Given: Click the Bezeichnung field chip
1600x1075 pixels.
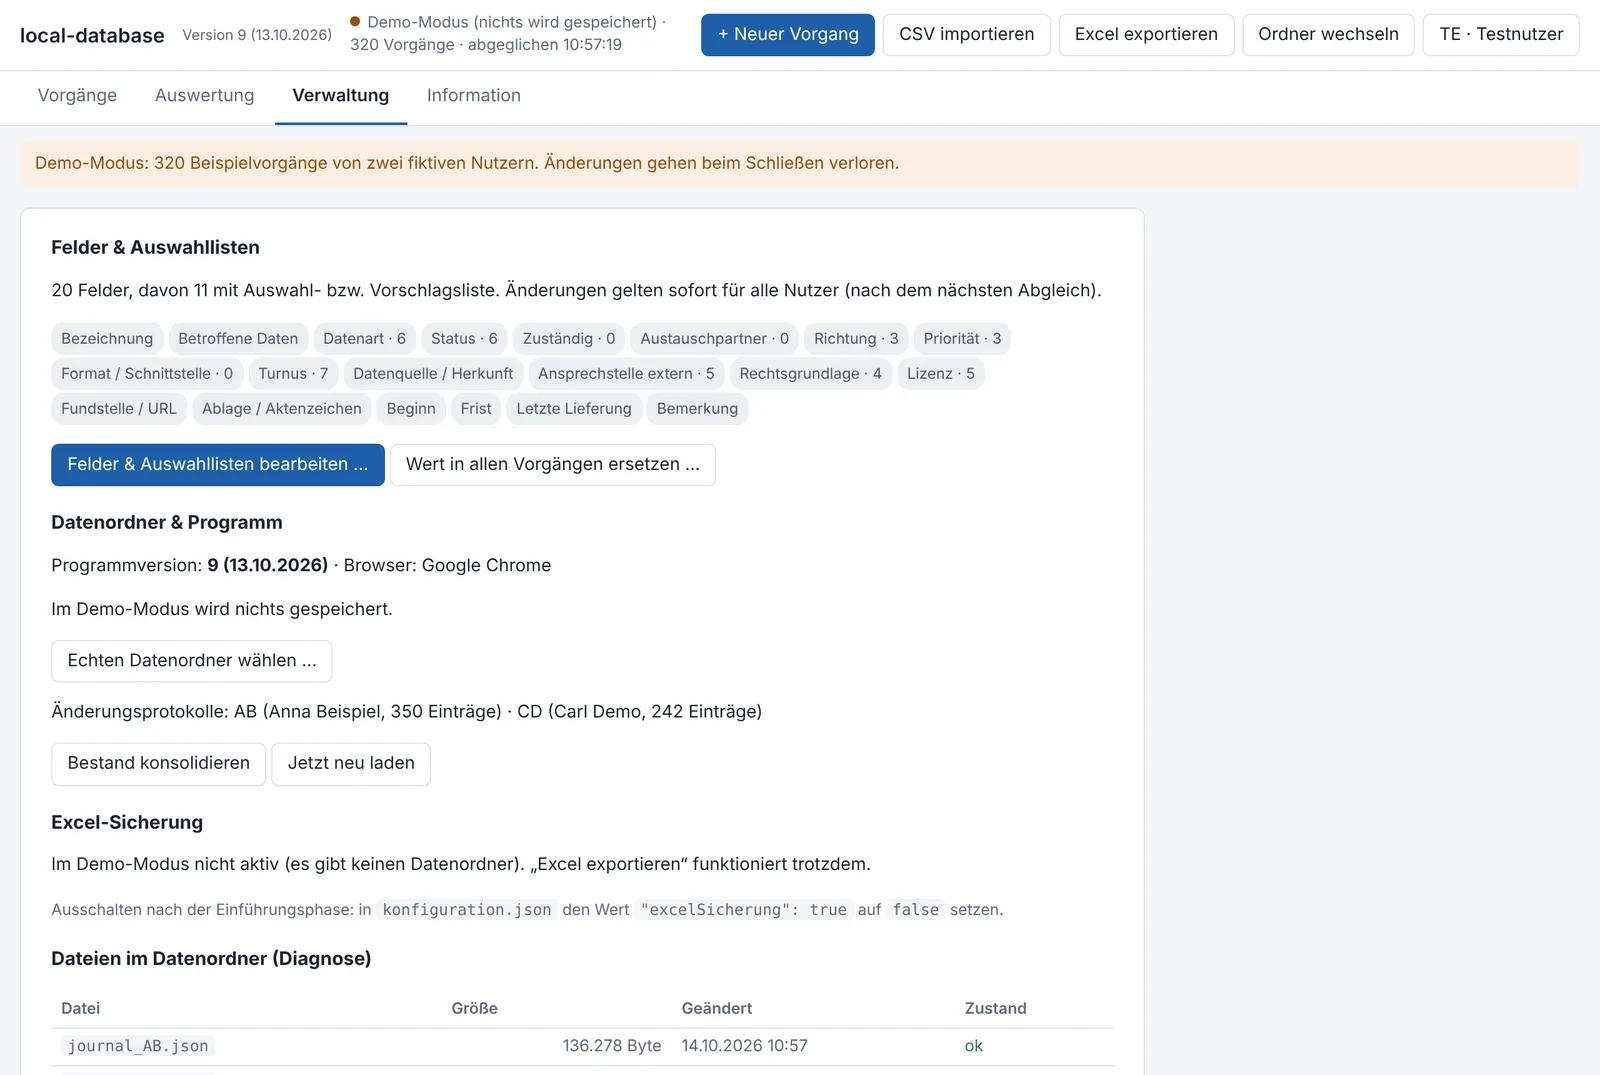Looking at the screenshot, I should (x=107, y=339).
